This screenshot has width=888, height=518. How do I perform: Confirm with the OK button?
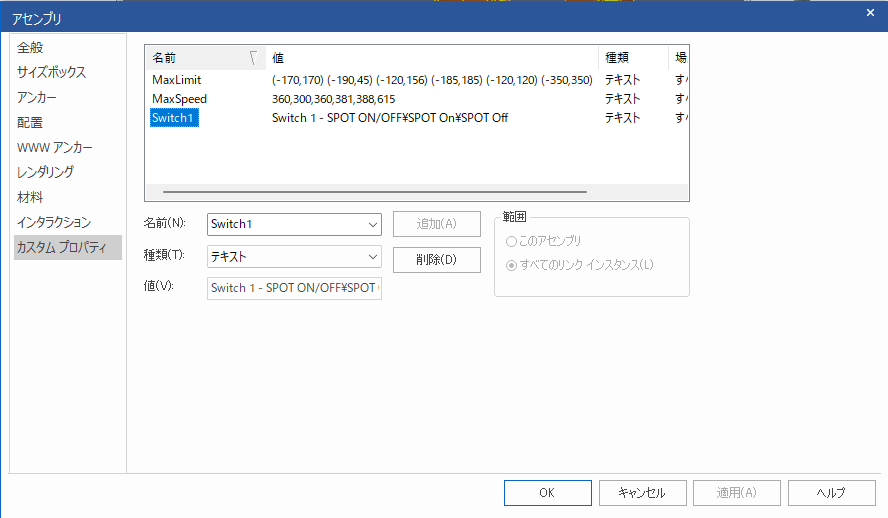548,493
